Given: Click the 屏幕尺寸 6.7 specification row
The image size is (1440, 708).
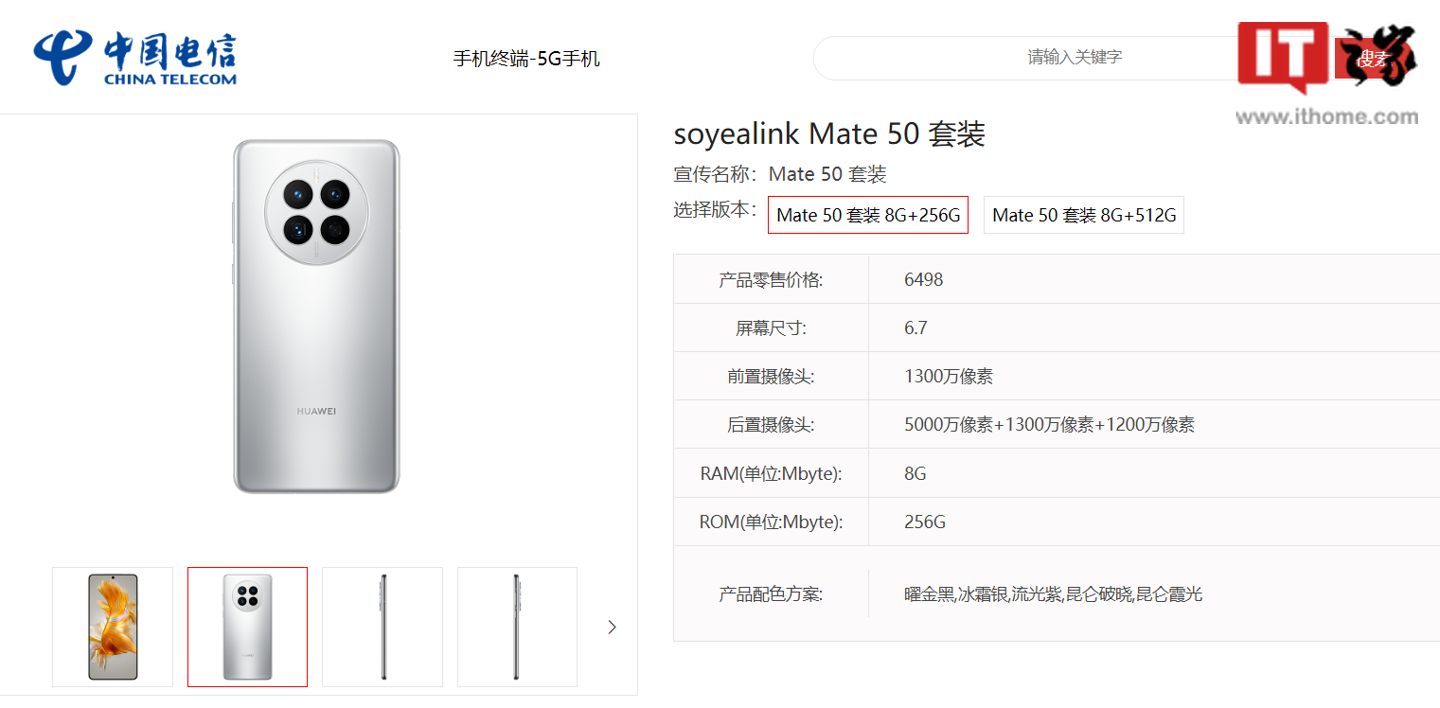Looking at the screenshot, I should (1057, 328).
